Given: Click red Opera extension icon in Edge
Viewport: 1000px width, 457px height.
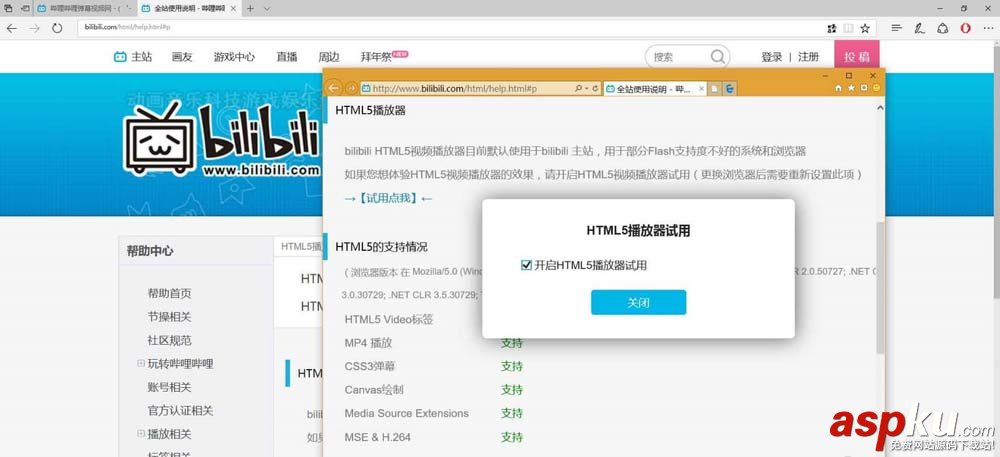Looking at the screenshot, I should click(x=966, y=28).
